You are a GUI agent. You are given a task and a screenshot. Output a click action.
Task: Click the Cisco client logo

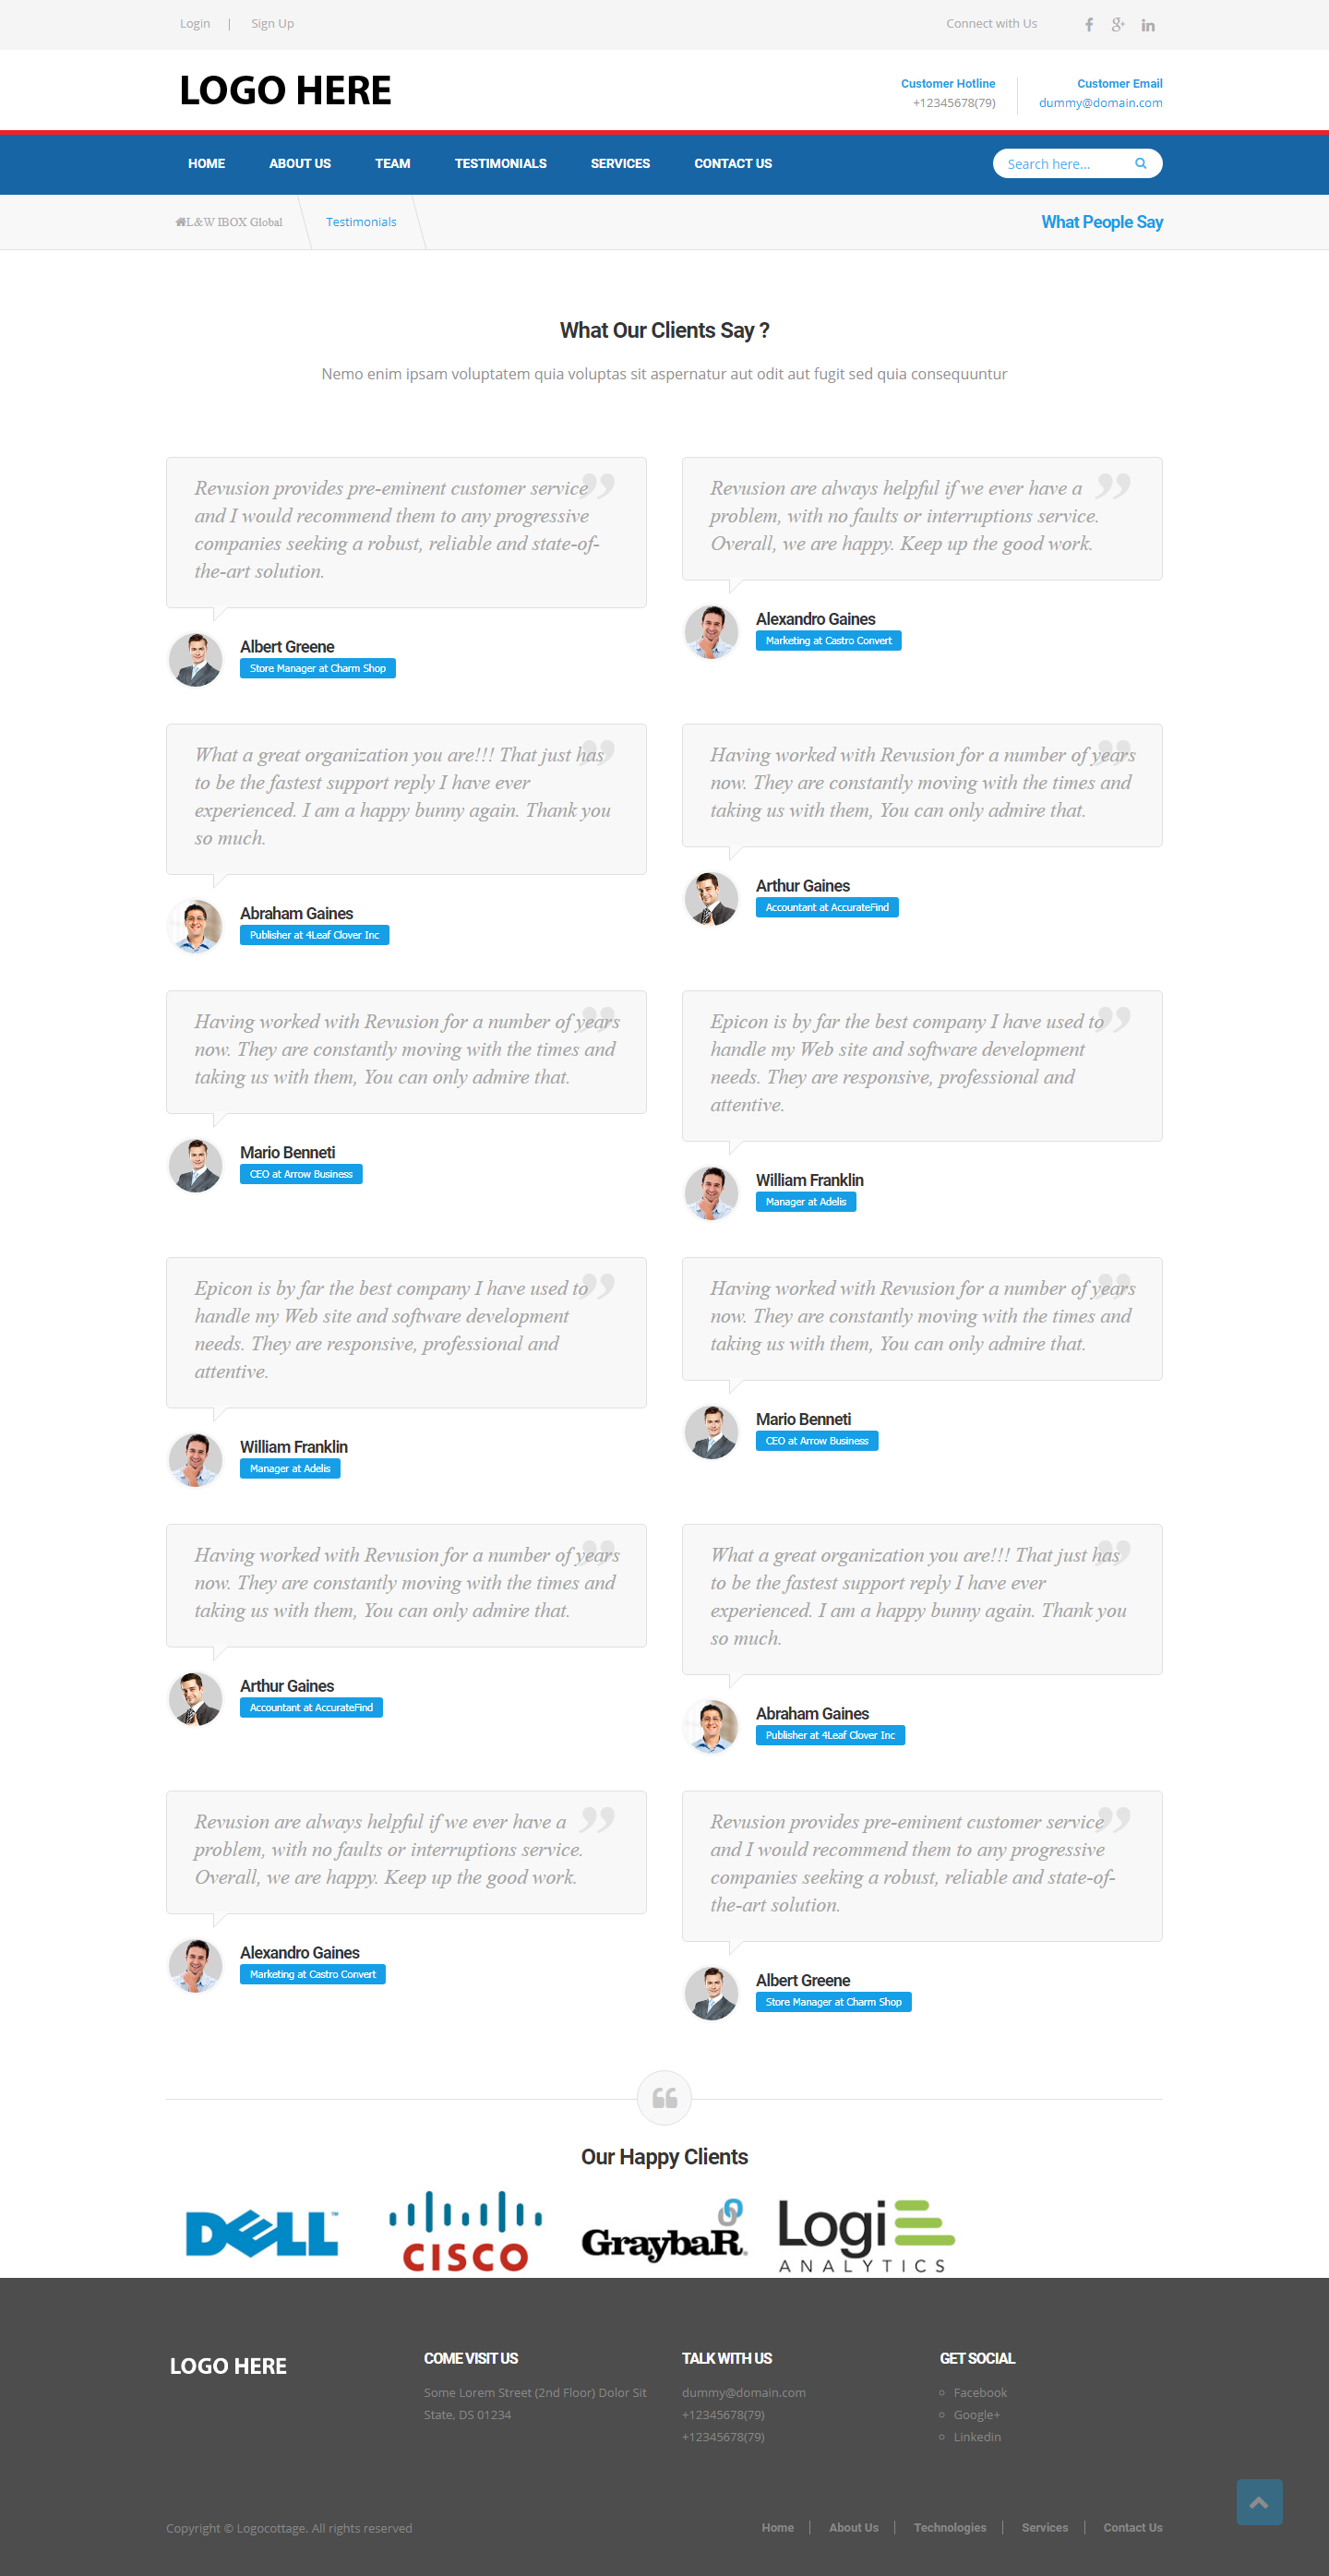click(465, 2231)
